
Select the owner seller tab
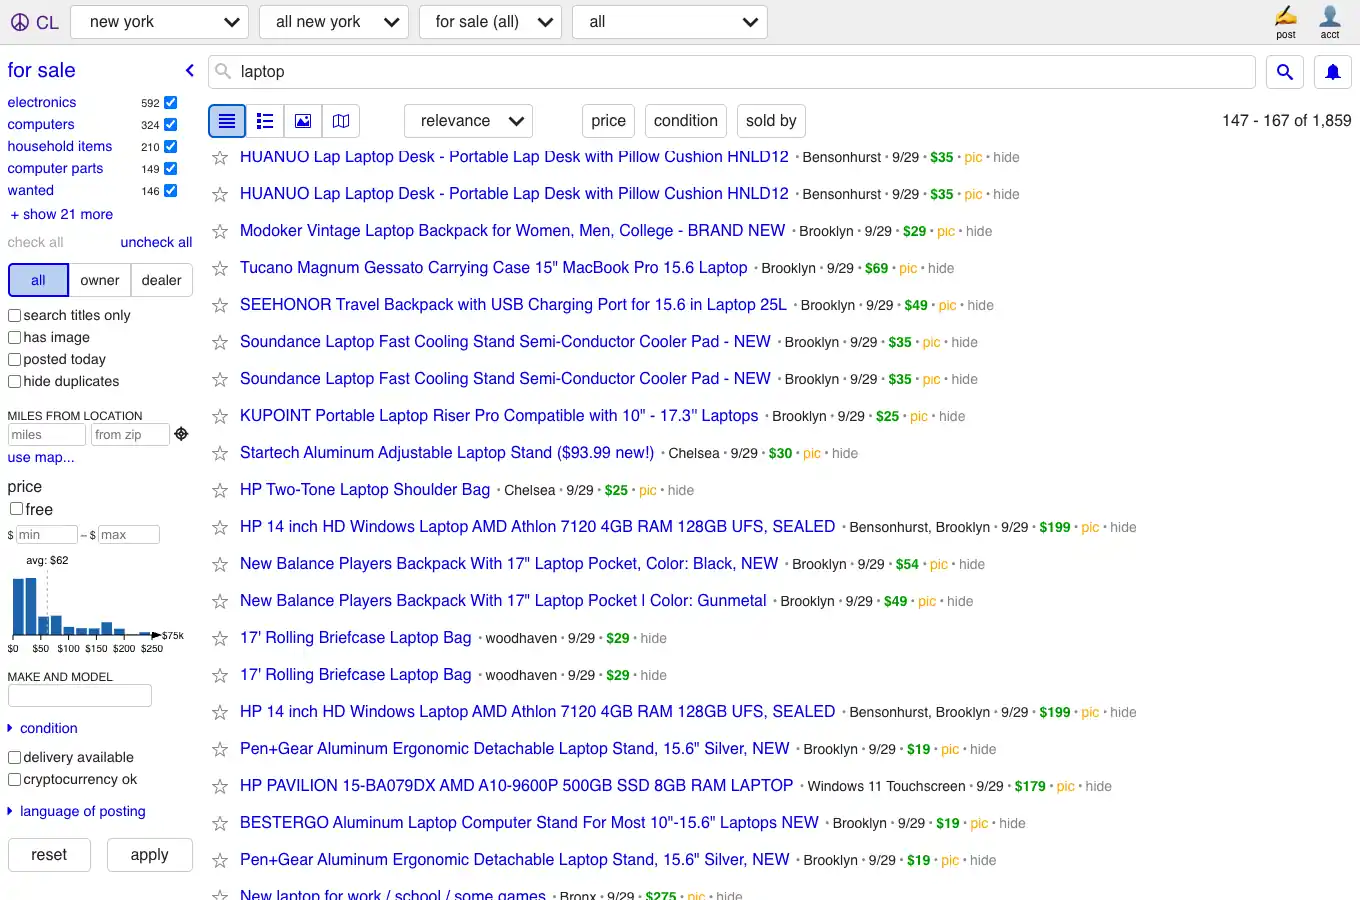(100, 280)
